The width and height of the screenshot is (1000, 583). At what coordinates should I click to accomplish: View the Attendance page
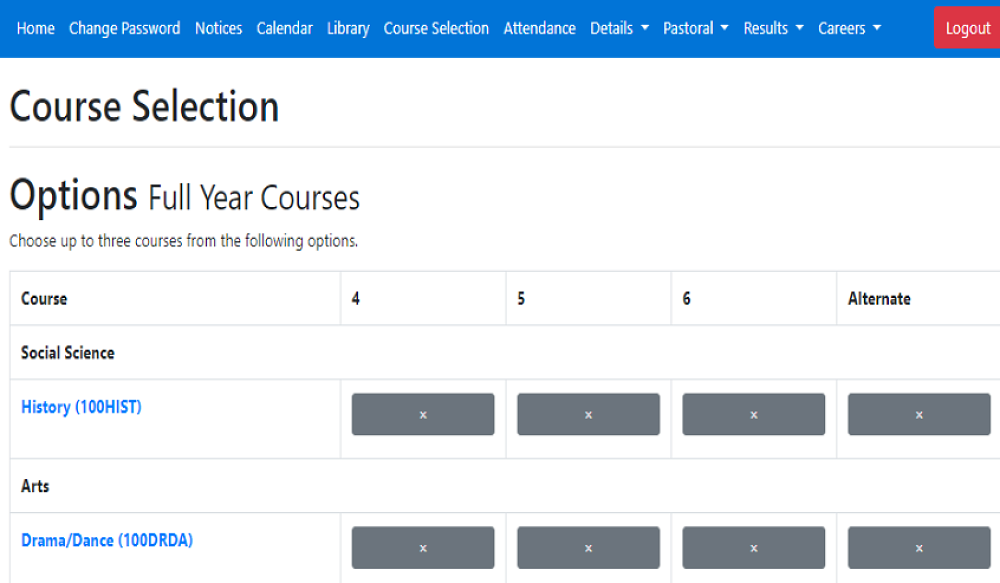(x=539, y=28)
